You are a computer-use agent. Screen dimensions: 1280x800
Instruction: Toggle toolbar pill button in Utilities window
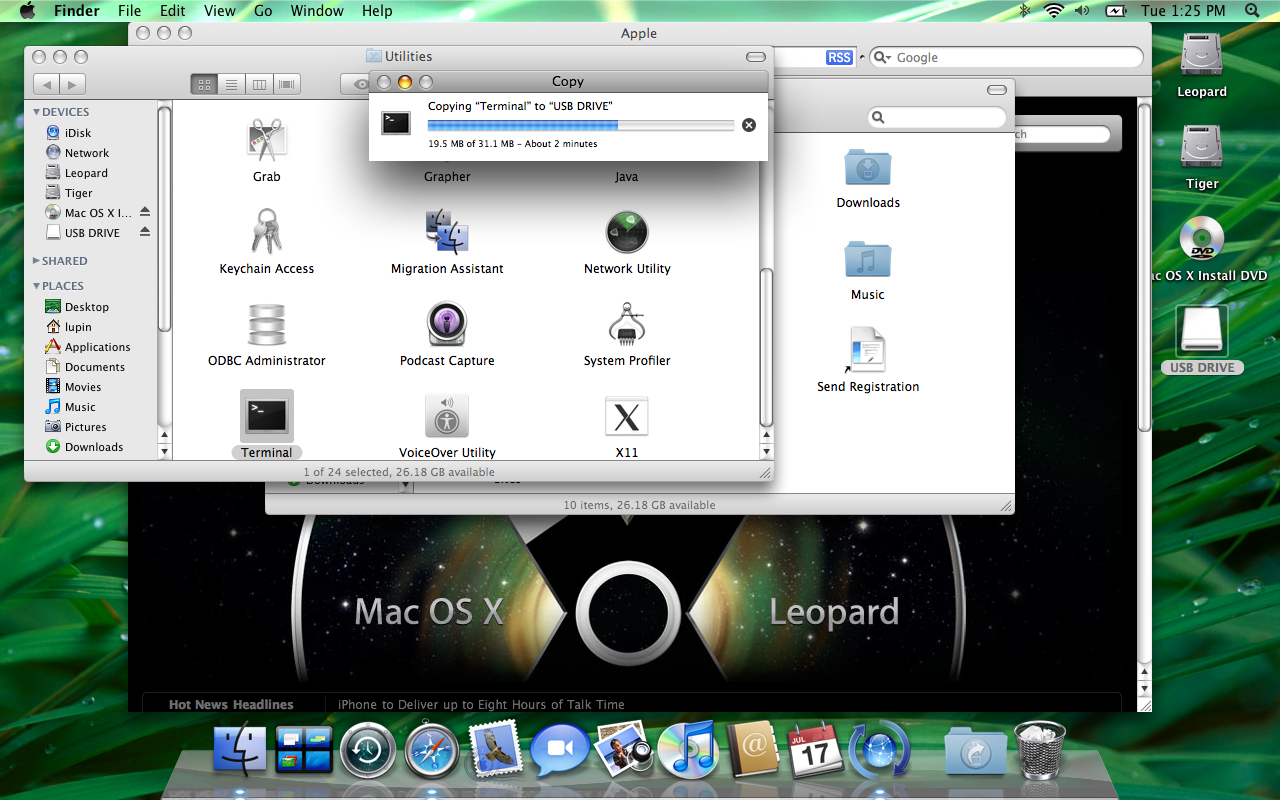(x=756, y=57)
